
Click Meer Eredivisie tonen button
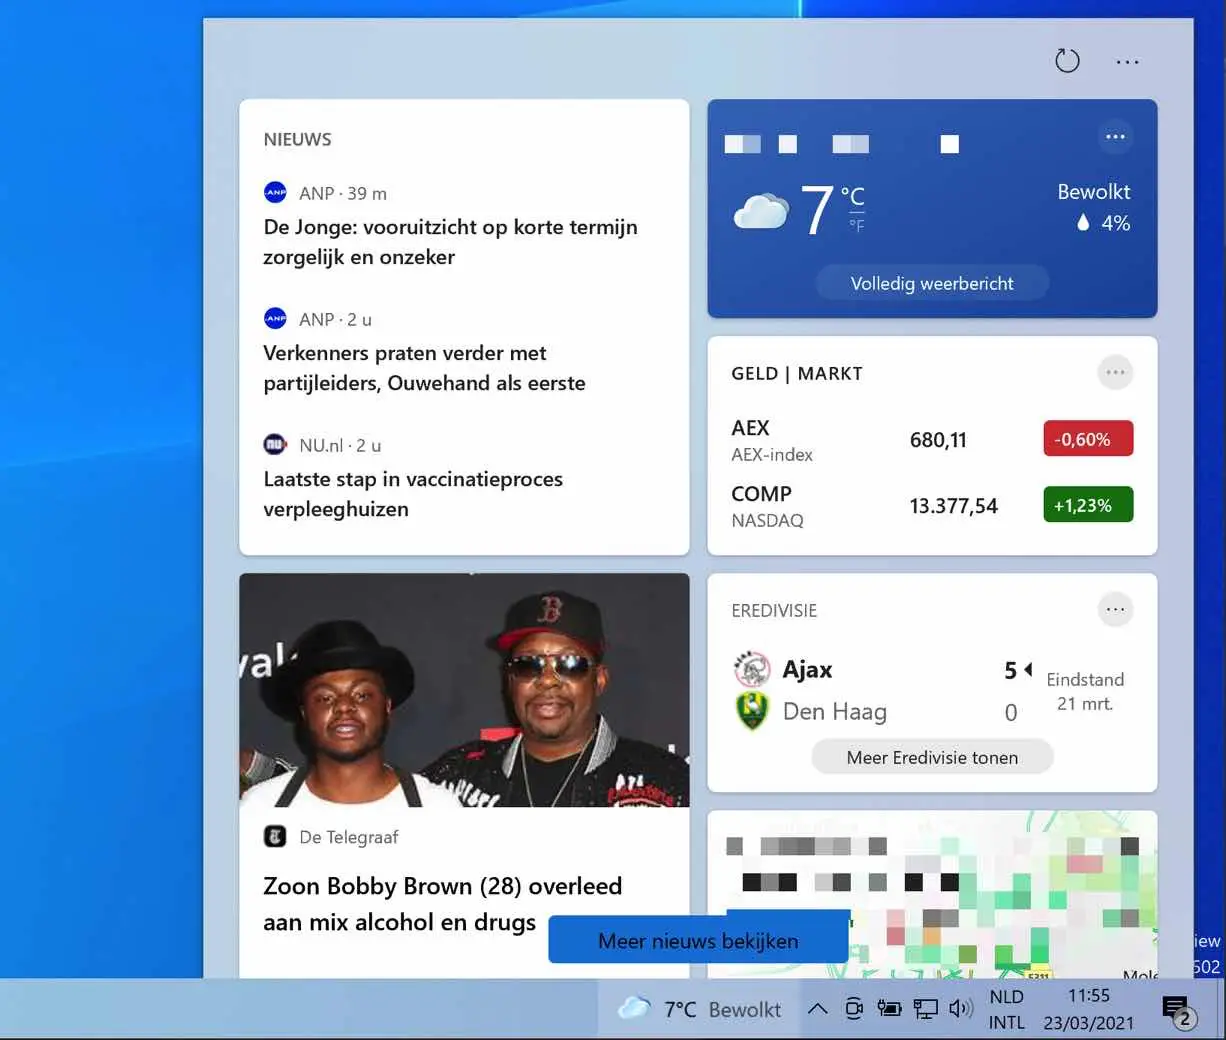coord(932,757)
